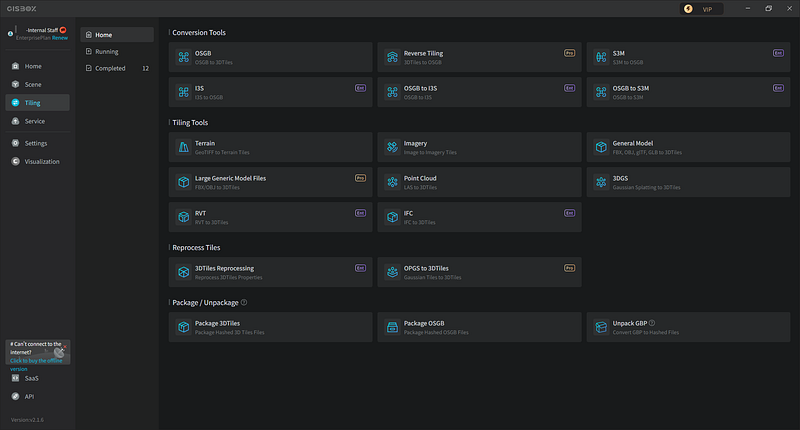The height and width of the screenshot is (430, 800).
Task: Click the Renew link
Action: click(60, 38)
